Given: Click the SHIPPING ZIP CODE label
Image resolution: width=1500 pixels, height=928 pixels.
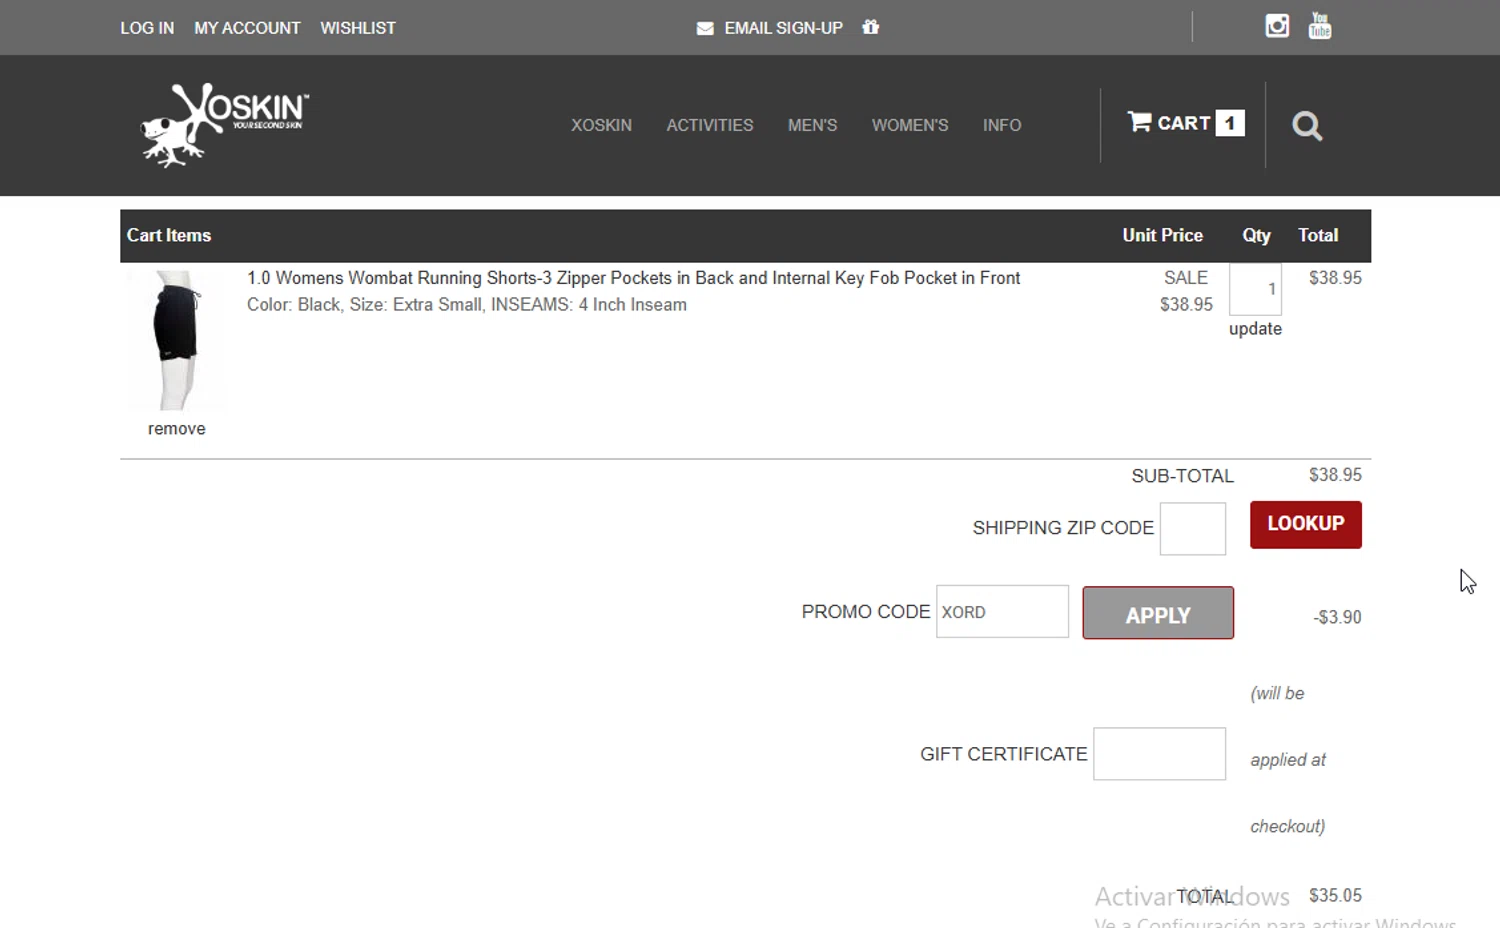Looking at the screenshot, I should (1063, 528).
